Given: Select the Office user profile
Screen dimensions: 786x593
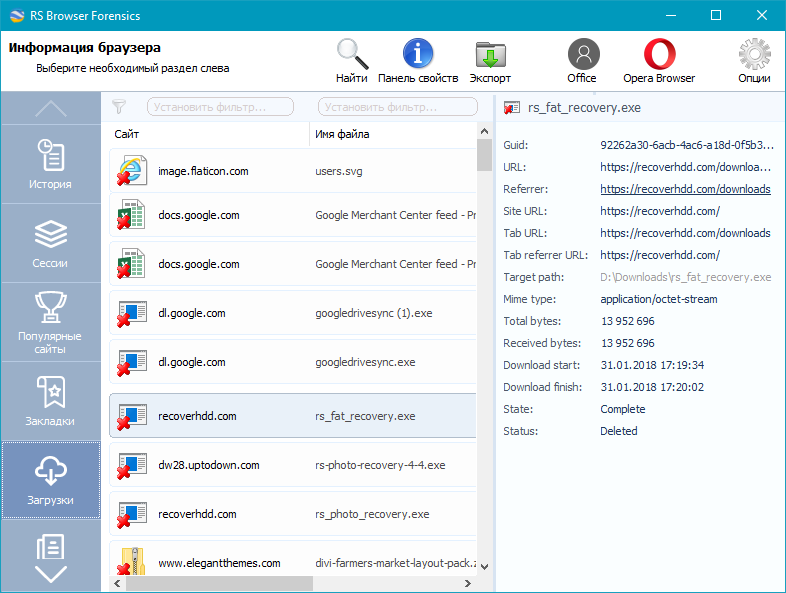Looking at the screenshot, I should coord(582,60).
